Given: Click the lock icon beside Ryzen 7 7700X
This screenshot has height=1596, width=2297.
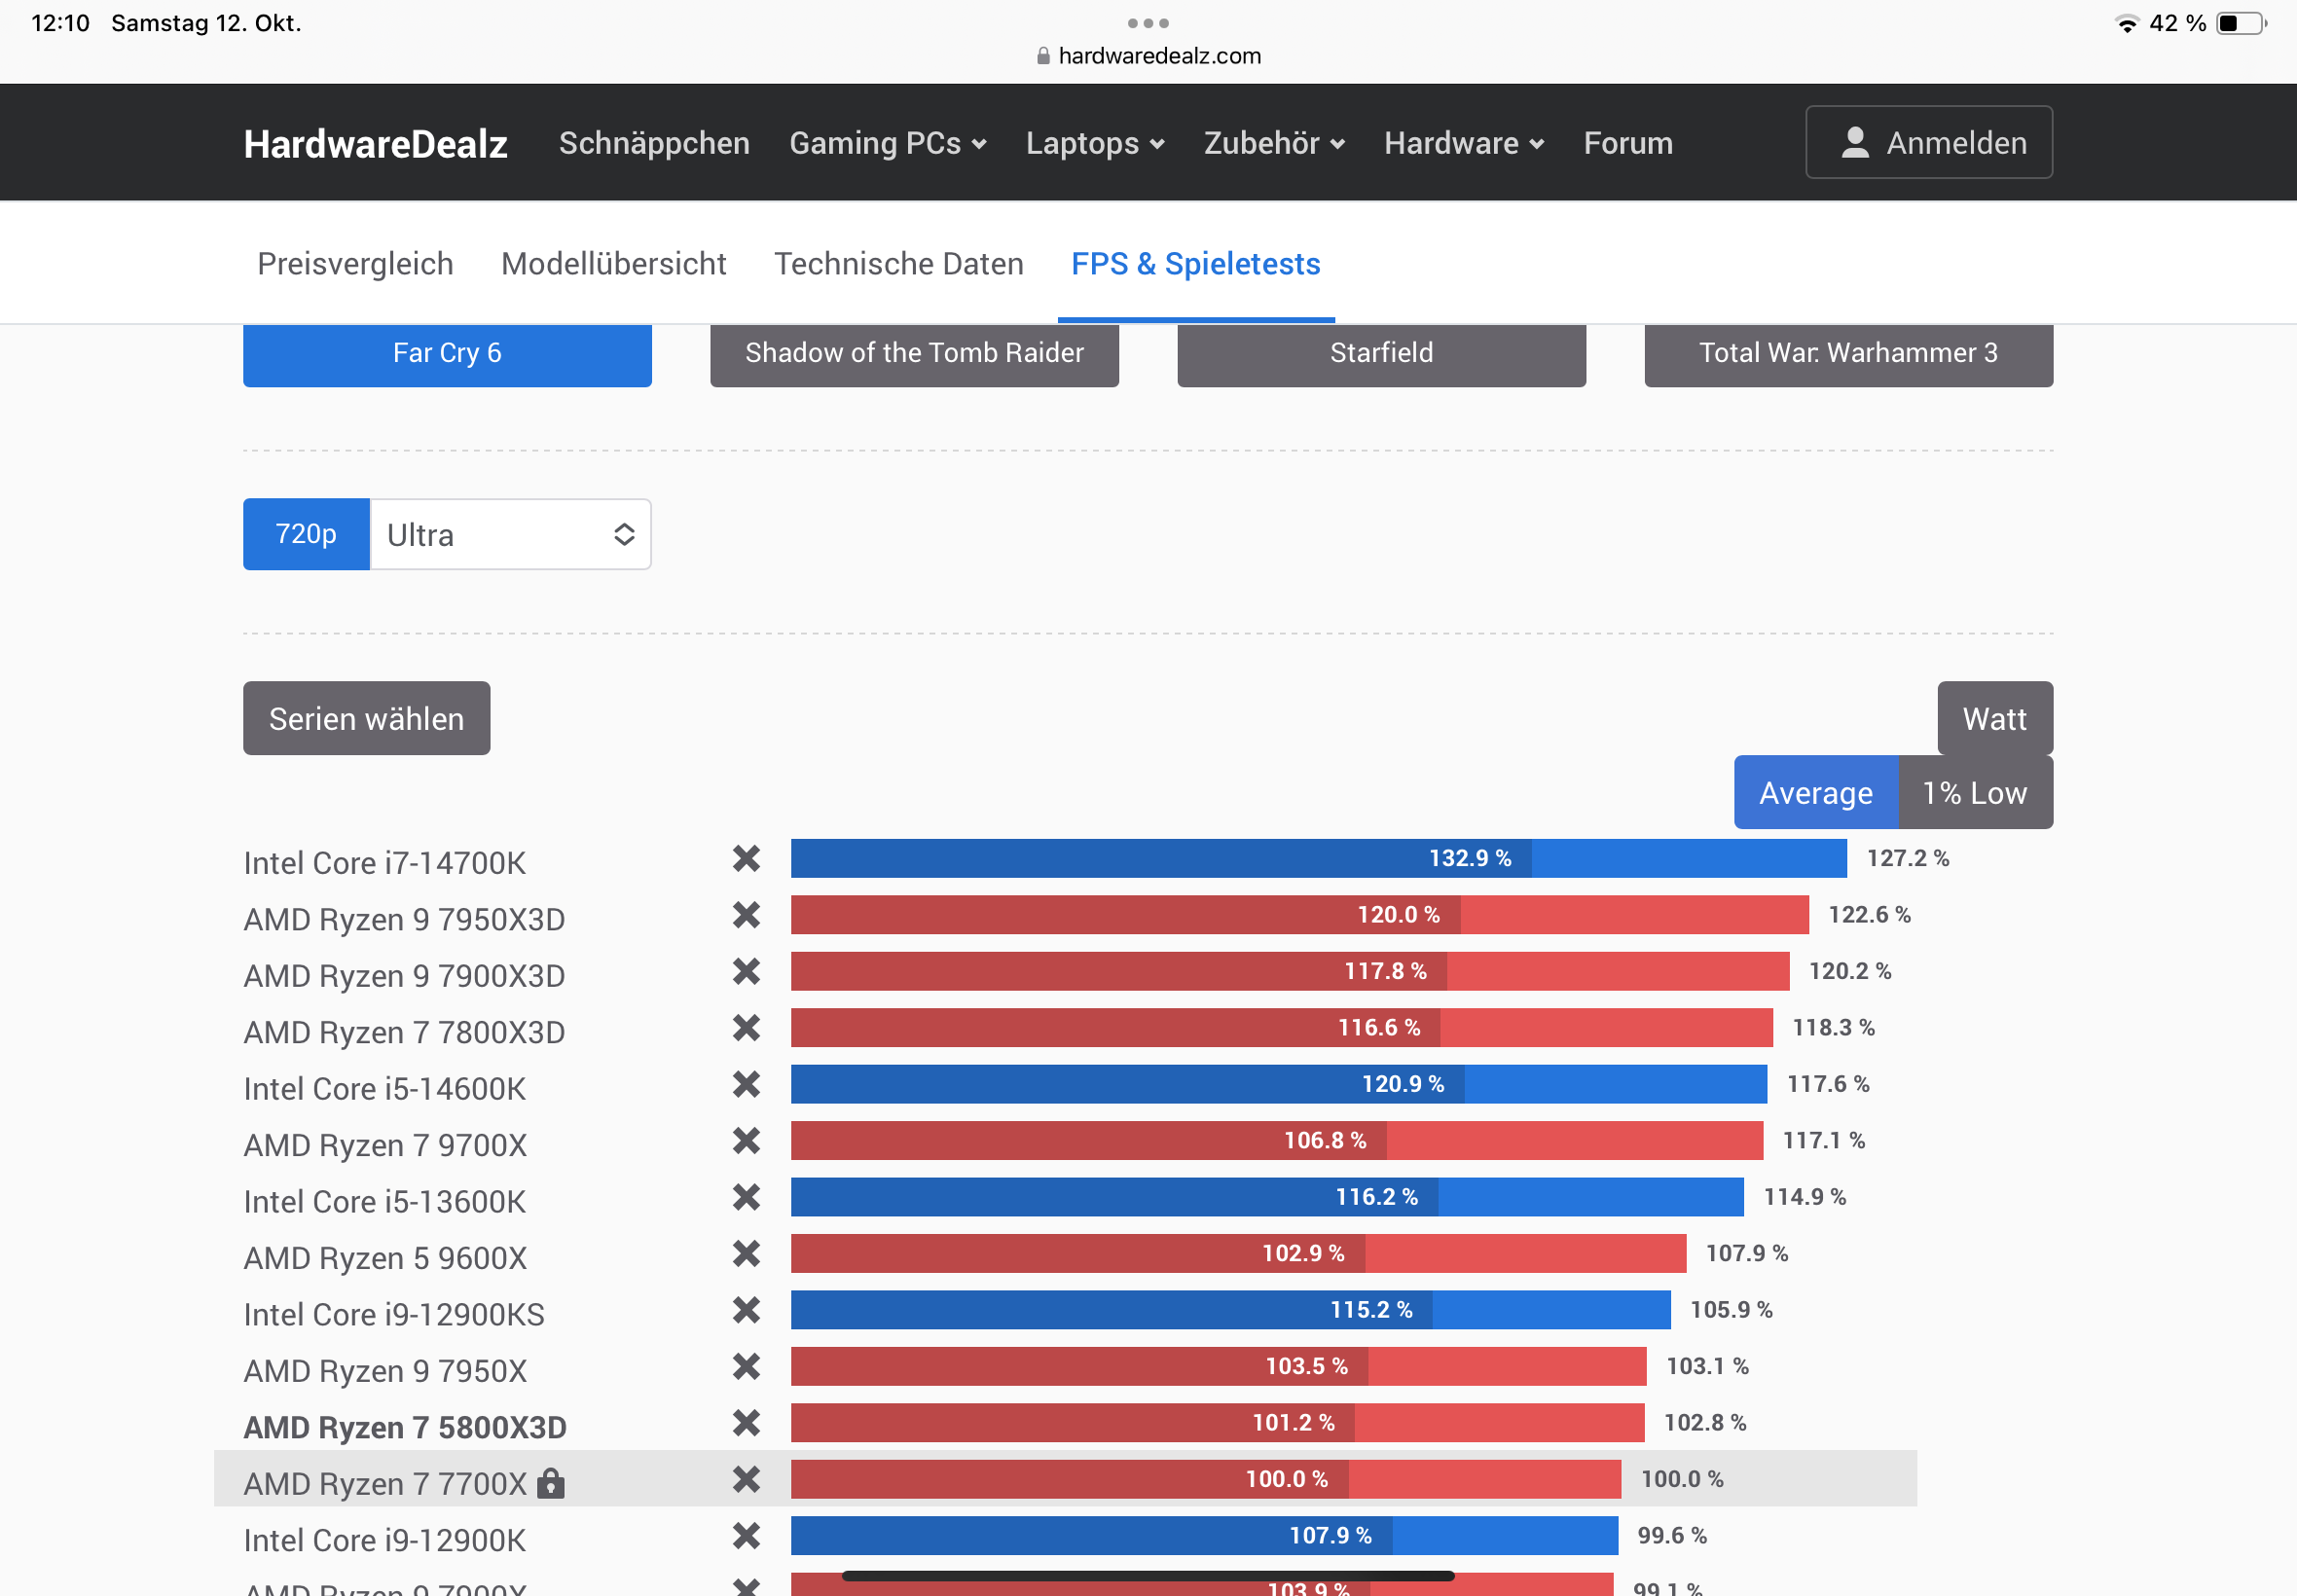Looking at the screenshot, I should pos(551,1483).
